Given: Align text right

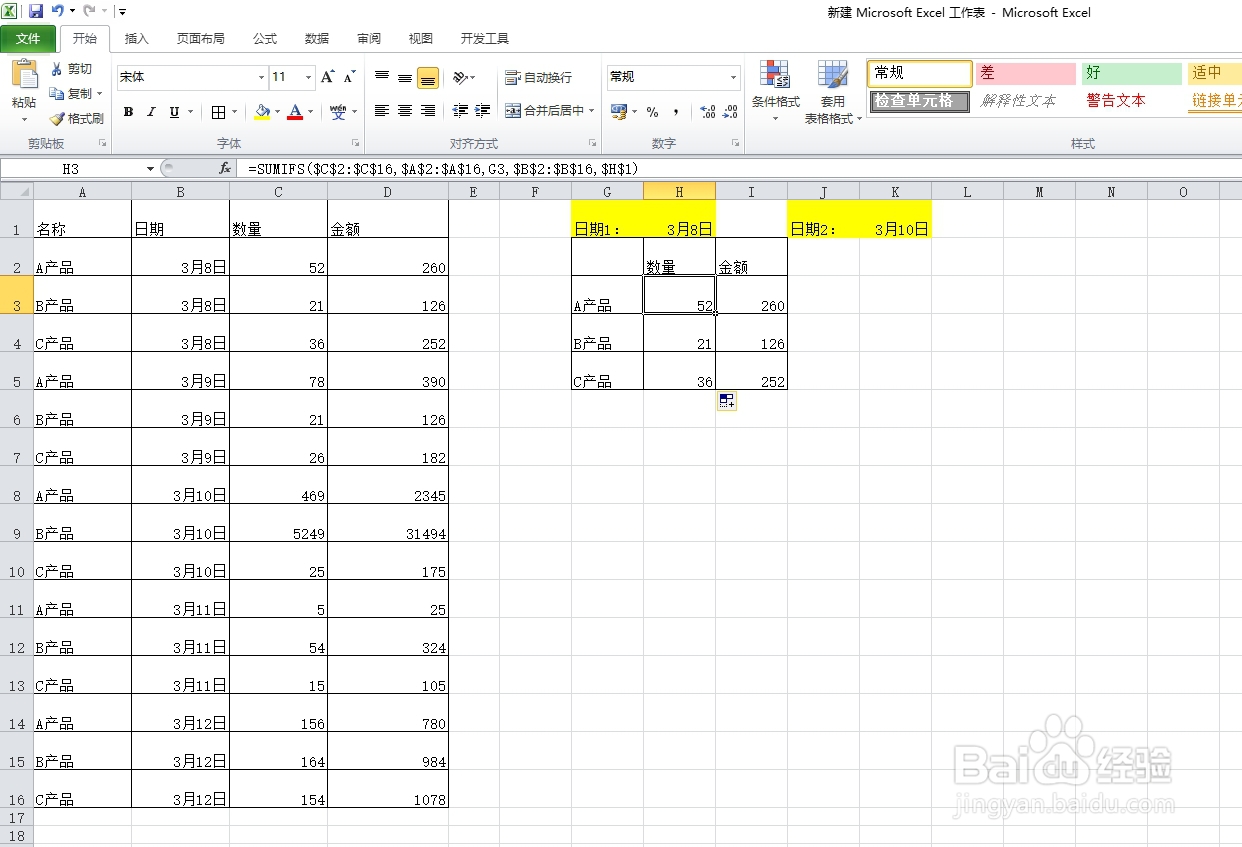Looking at the screenshot, I should tap(428, 111).
